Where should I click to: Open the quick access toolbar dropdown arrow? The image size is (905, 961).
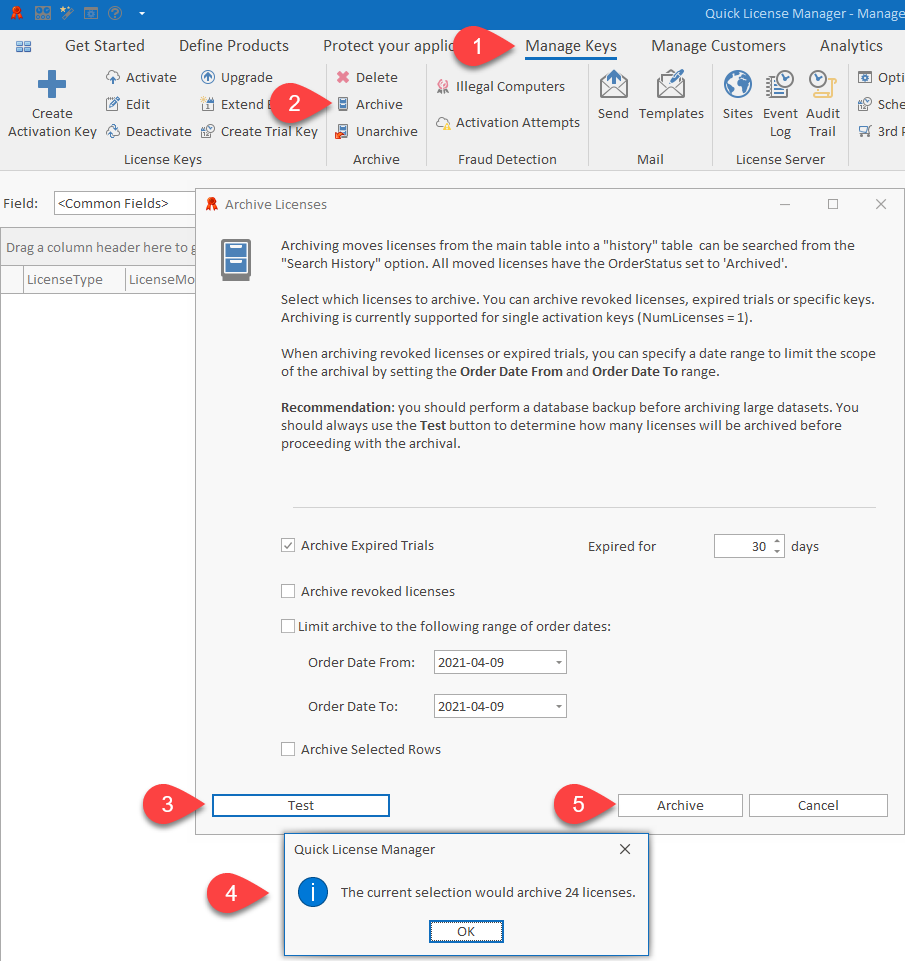click(142, 13)
